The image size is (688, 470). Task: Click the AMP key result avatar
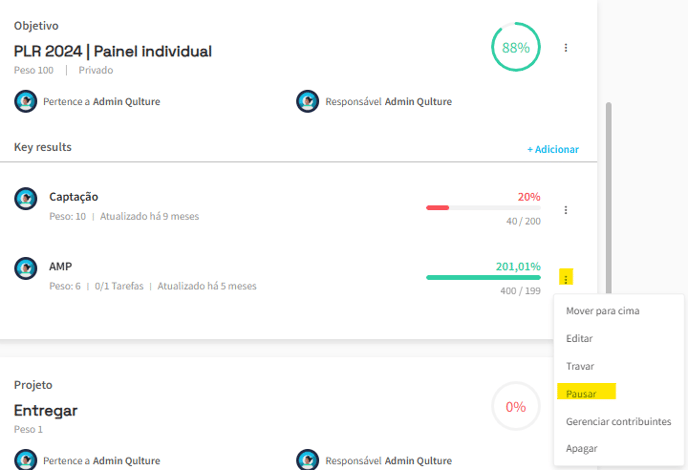[x=25, y=268]
